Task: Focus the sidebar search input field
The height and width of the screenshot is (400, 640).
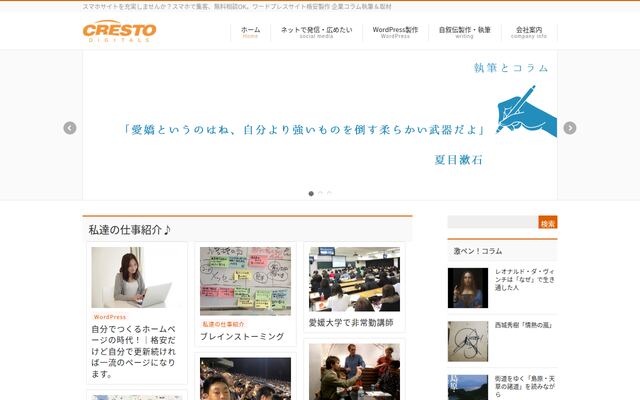Action: 493,222
